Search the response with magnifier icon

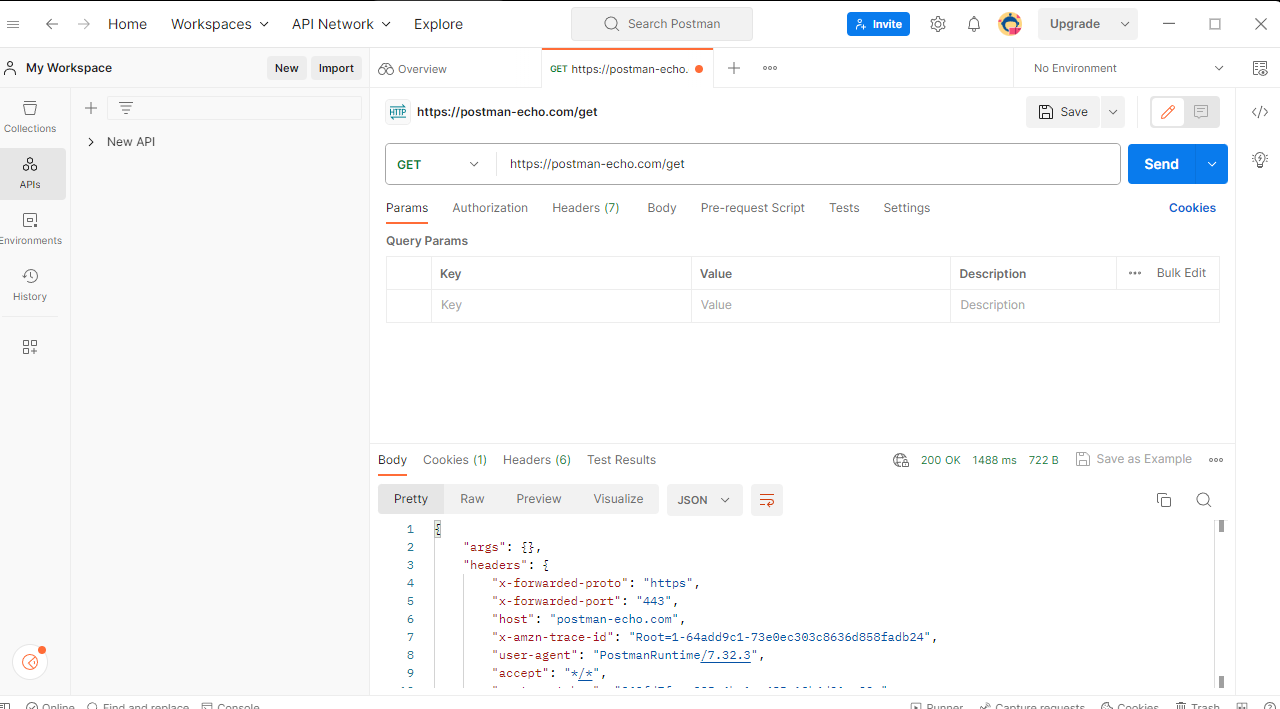pyautogui.click(x=1204, y=500)
